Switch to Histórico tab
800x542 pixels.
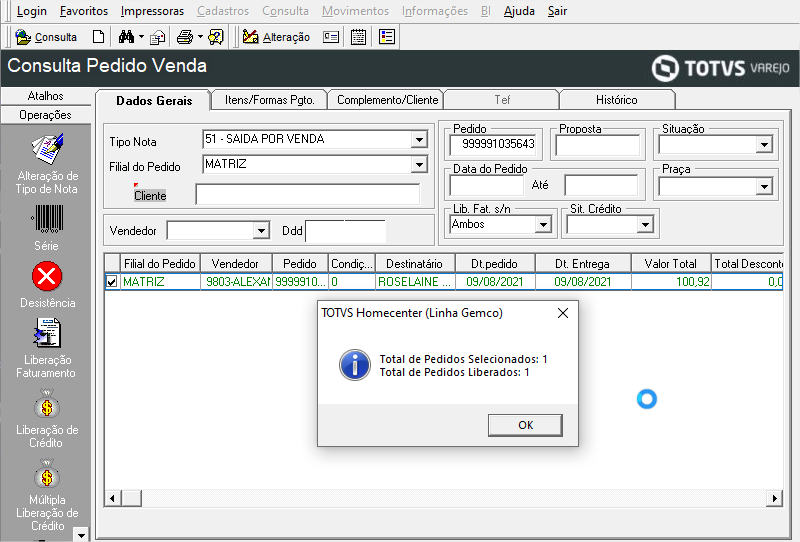(x=616, y=100)
